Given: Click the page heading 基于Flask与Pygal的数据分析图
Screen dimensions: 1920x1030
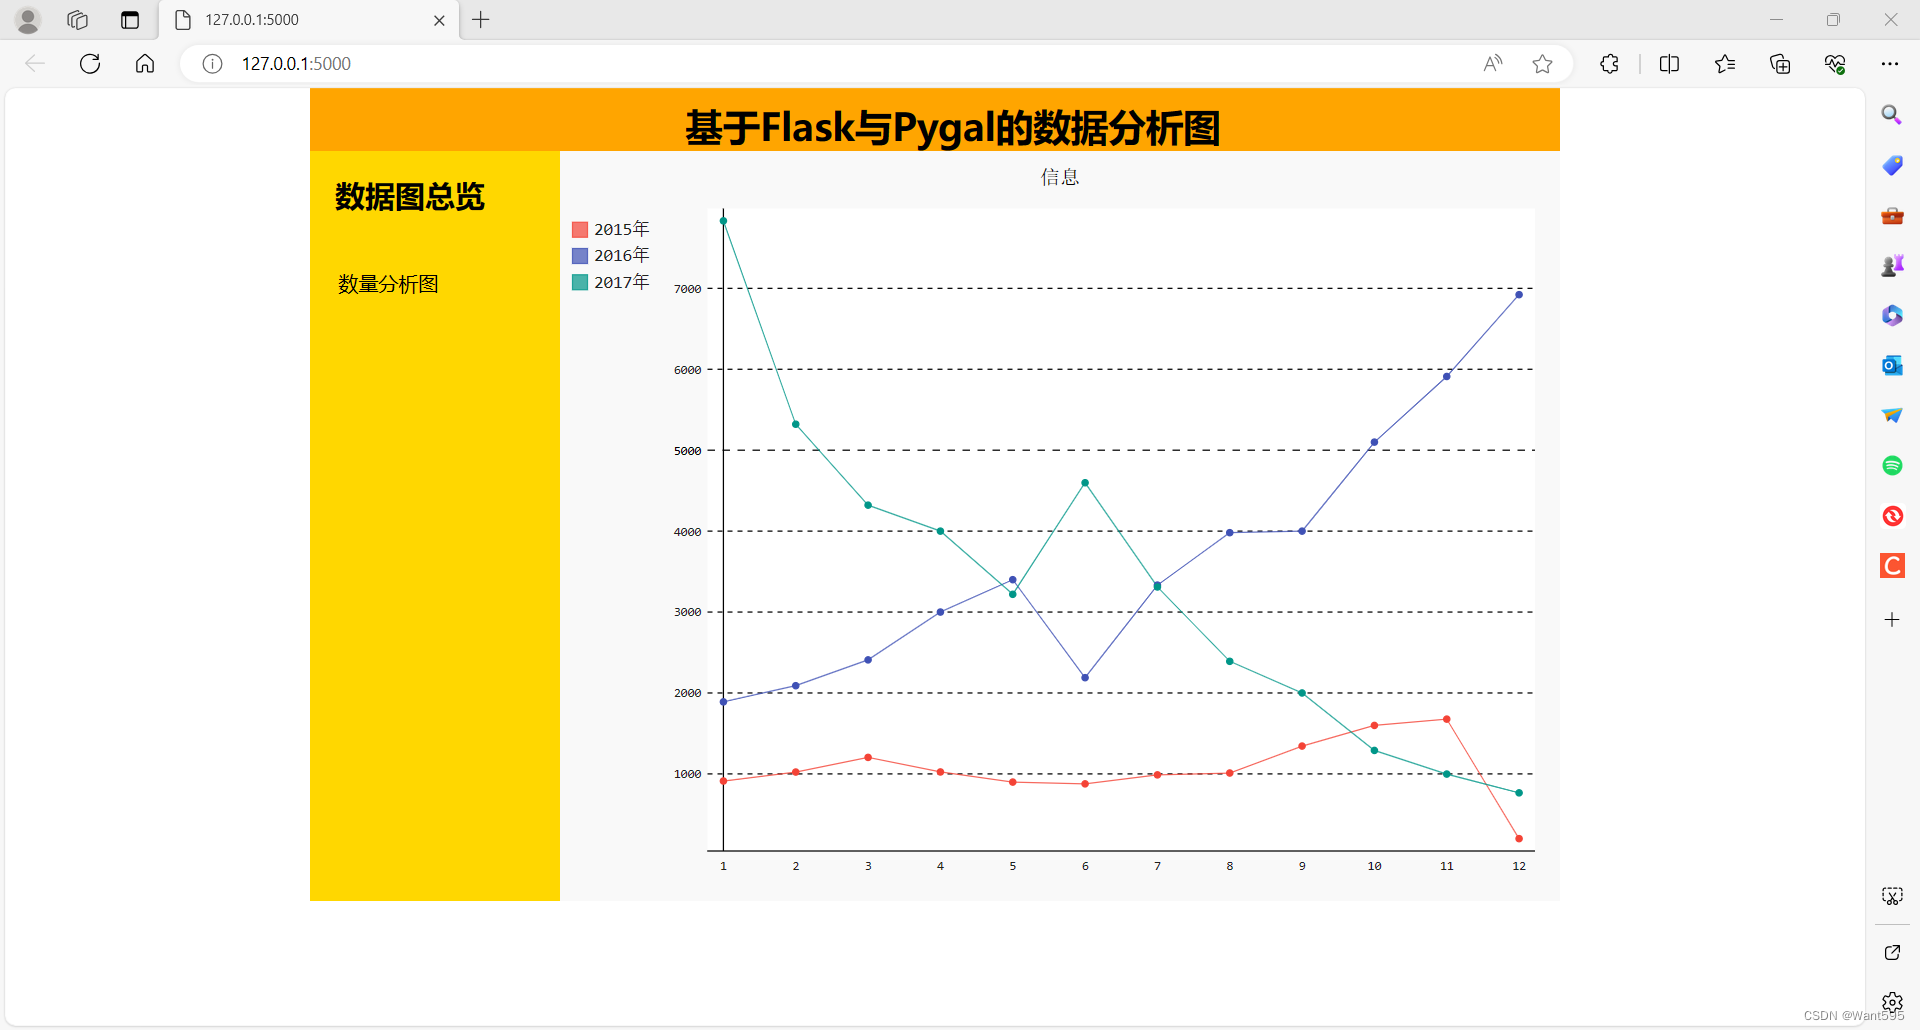Looking at the screenshot, I should 952,128.
